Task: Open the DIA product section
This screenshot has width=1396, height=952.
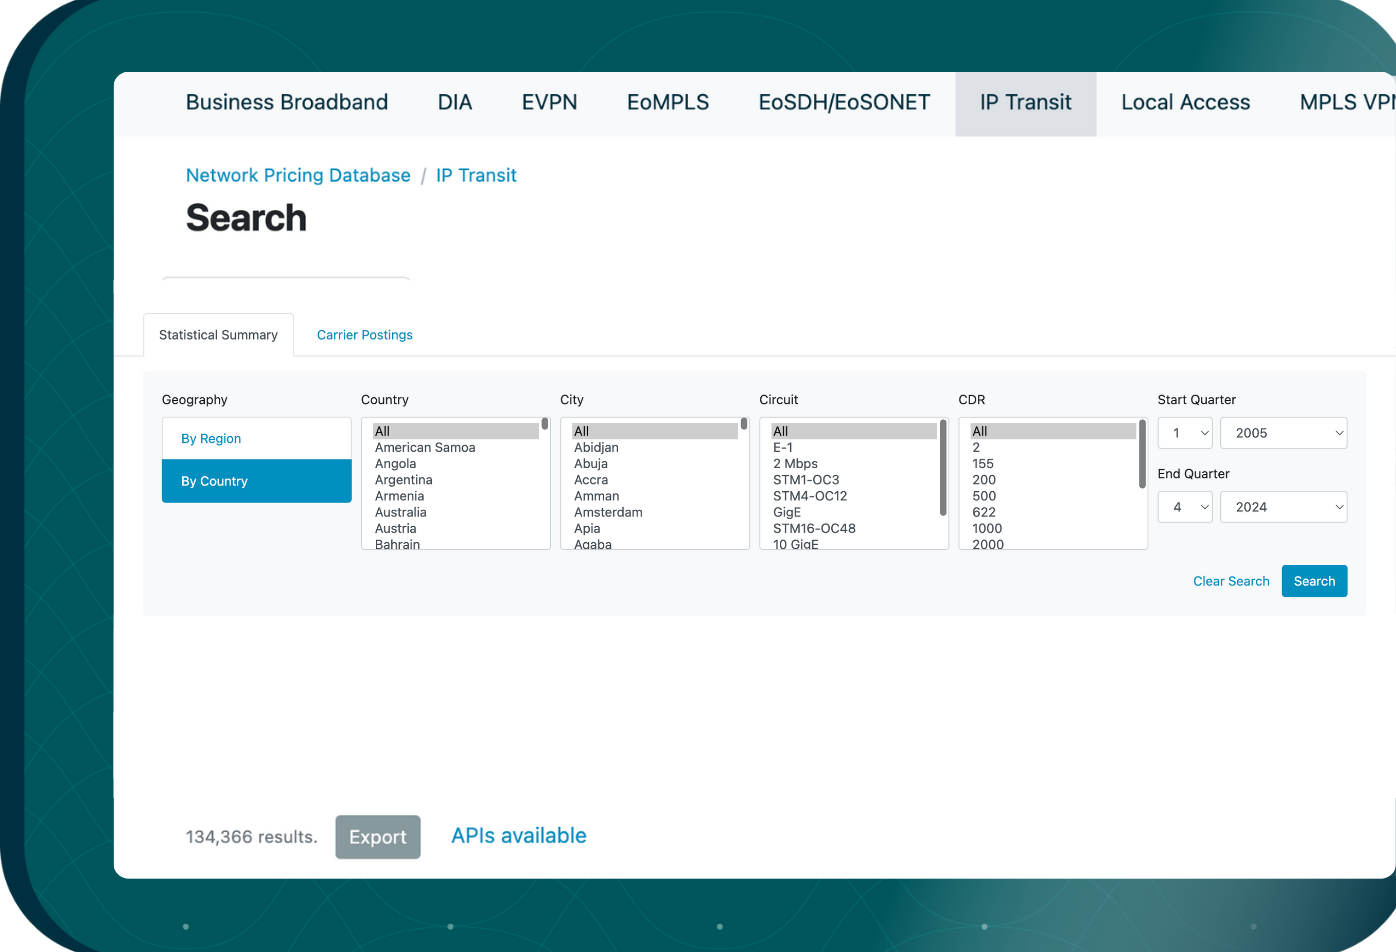Action: pyautogui.click(x=455, y=102)
